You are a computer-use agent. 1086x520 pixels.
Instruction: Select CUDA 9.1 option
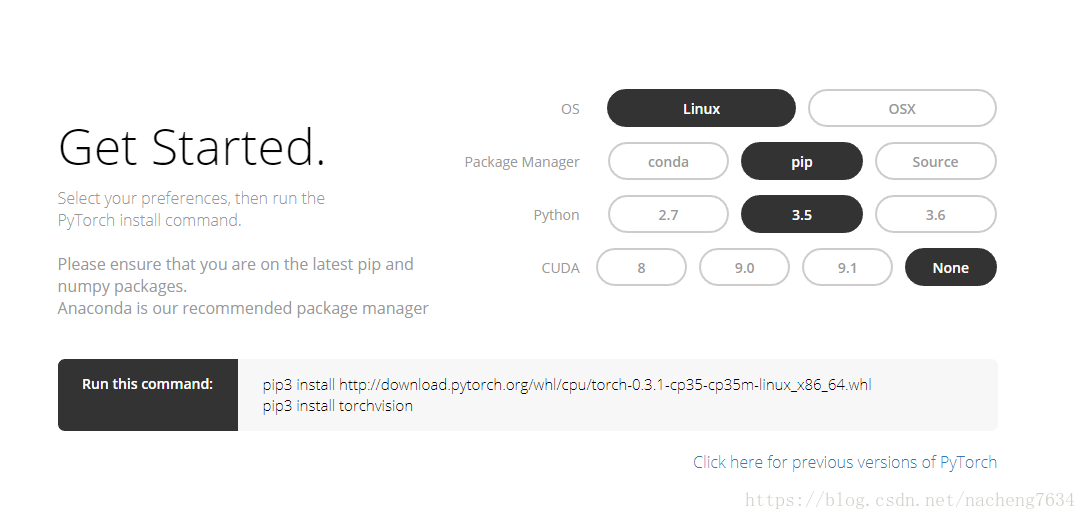coord(847,267)
